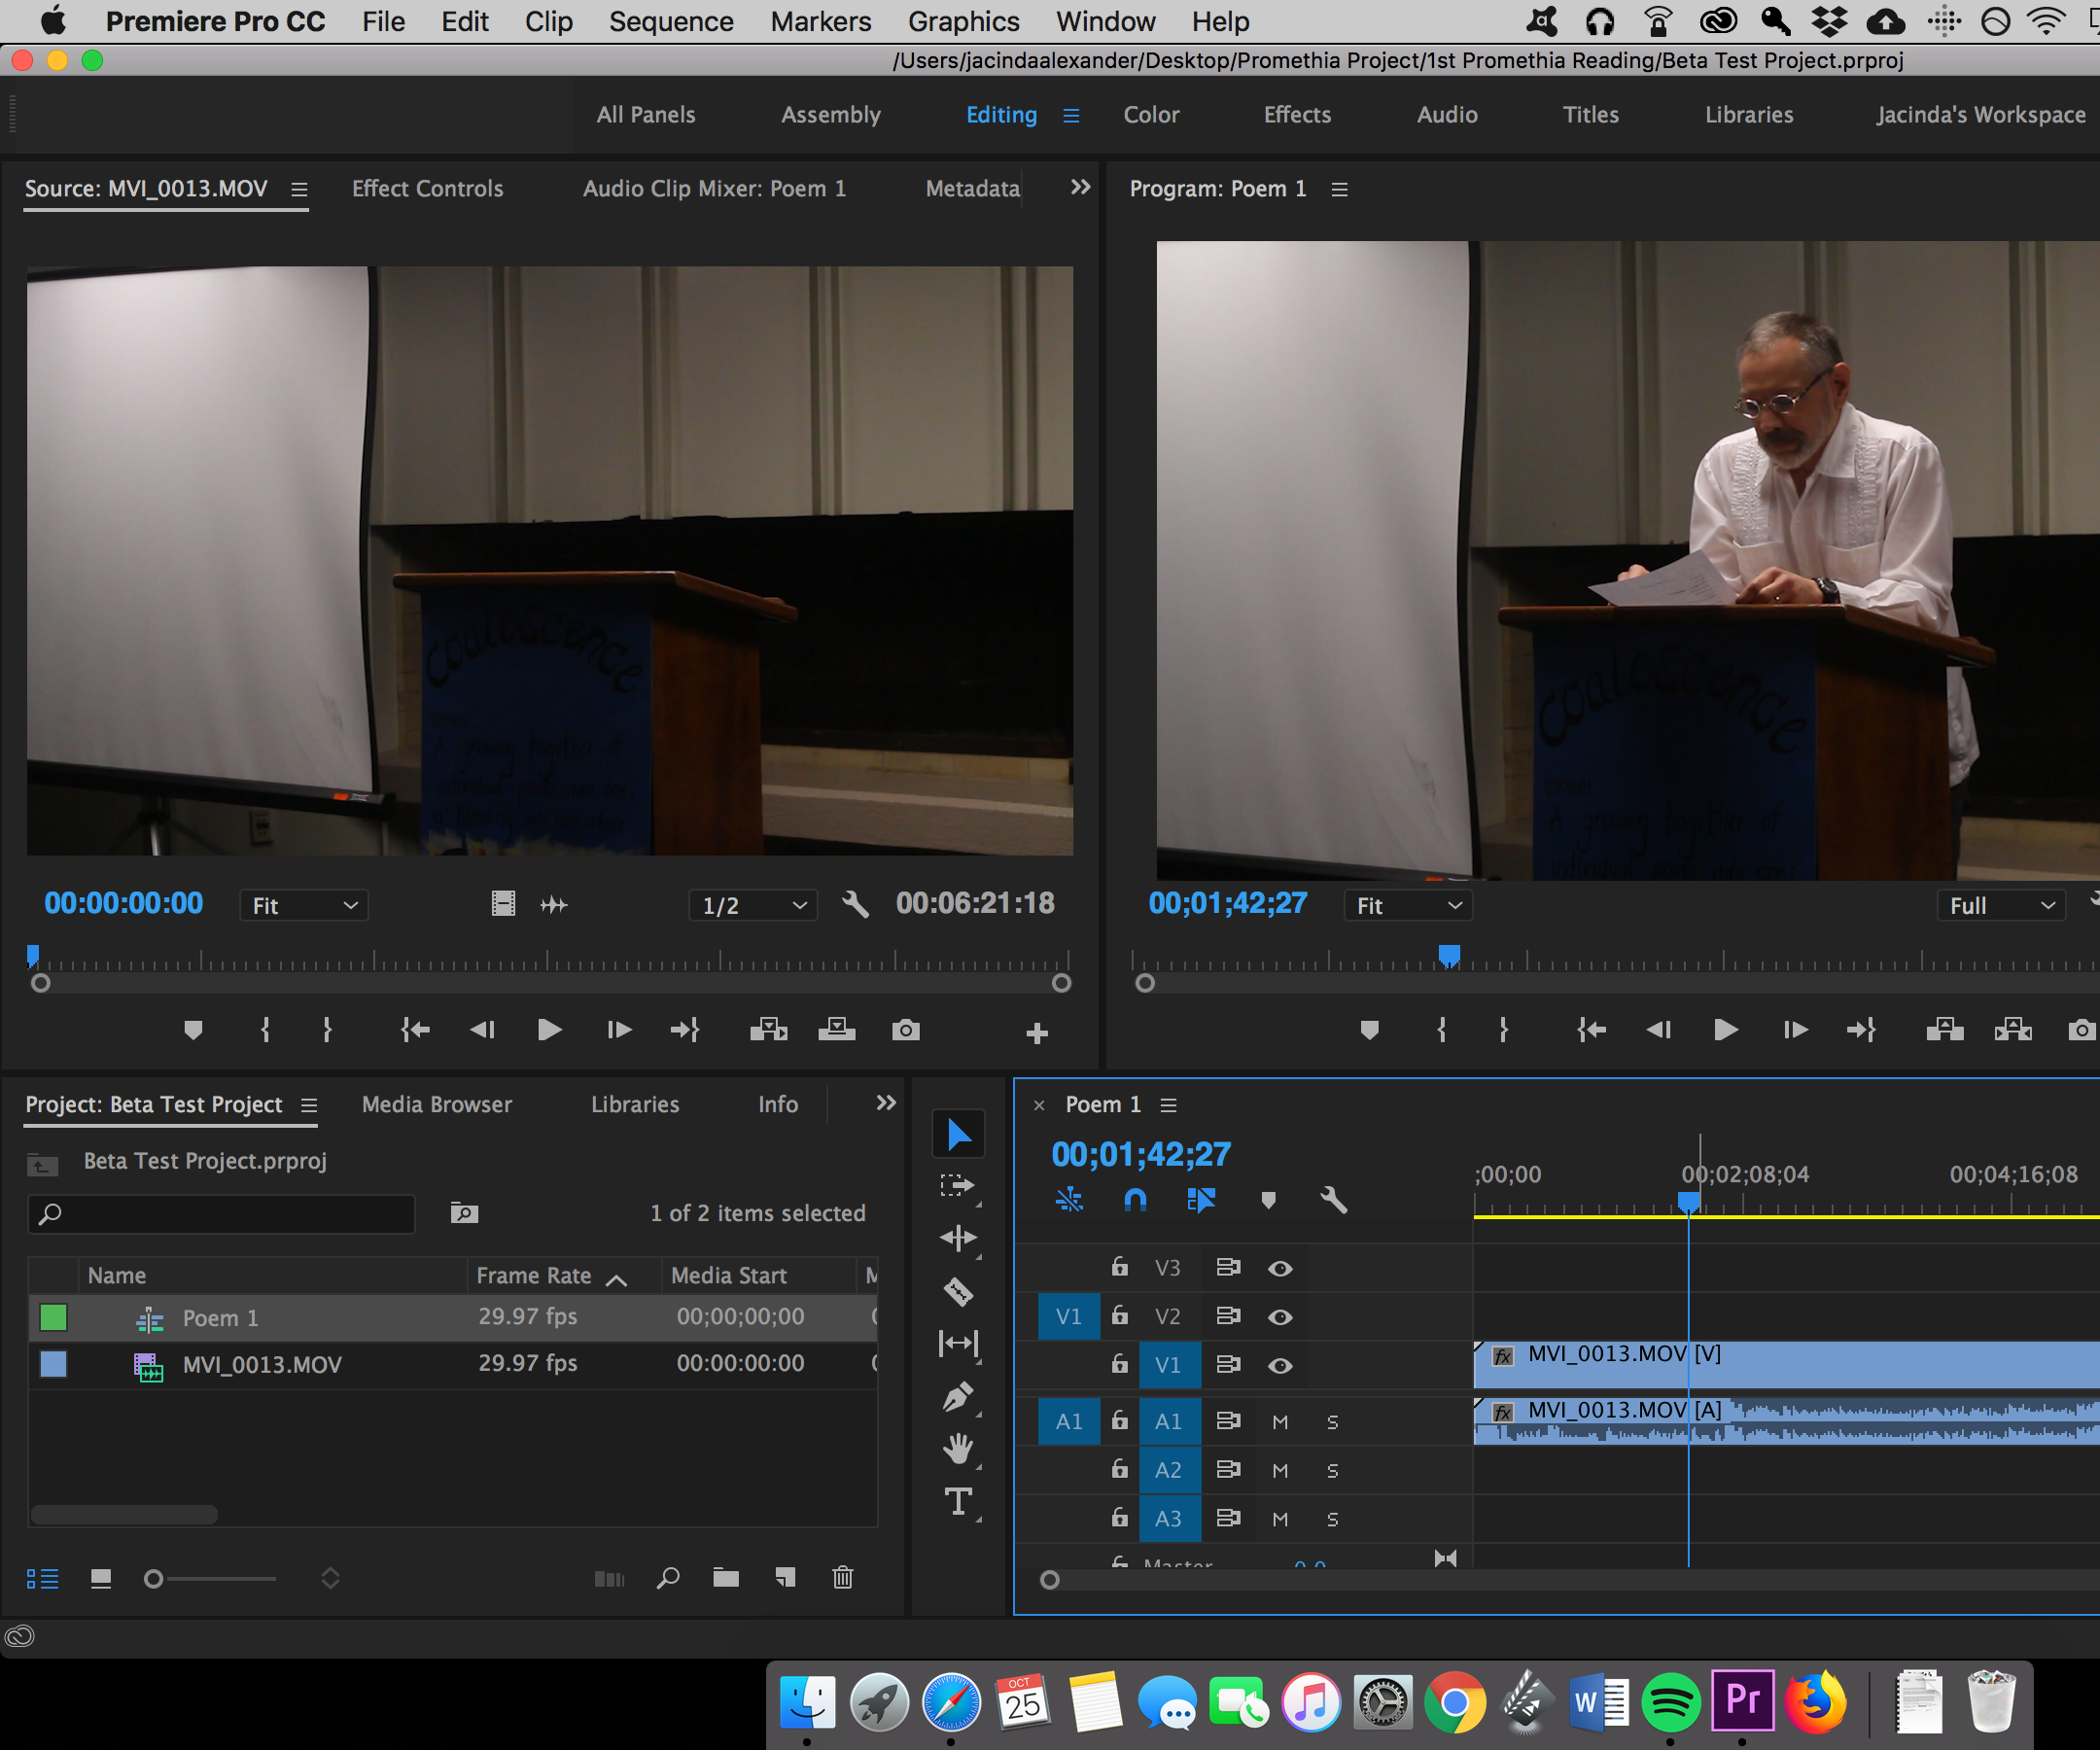The image size is (2100, 1750).
Task: Toggle sync lock on V3 track
Action: point(1228,1268)
